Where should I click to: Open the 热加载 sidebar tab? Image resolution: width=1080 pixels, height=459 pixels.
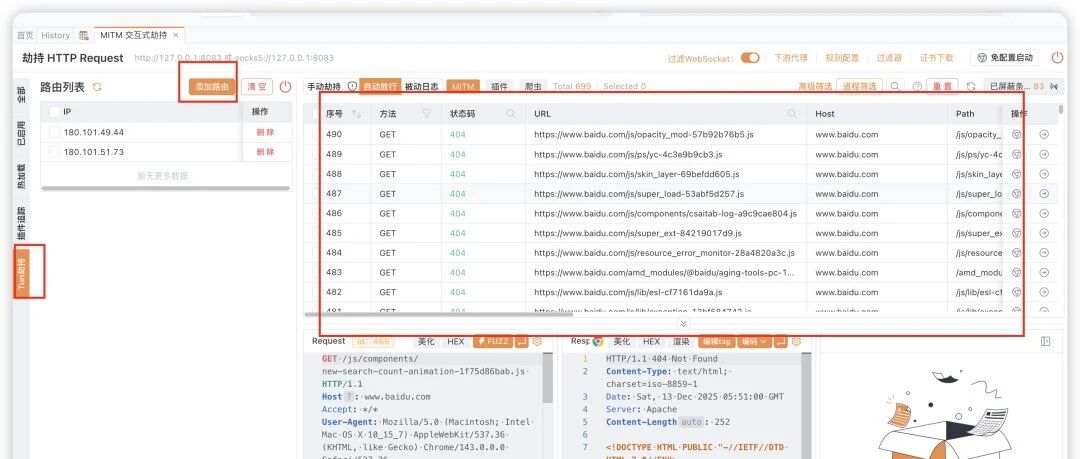tap(21, 178)
